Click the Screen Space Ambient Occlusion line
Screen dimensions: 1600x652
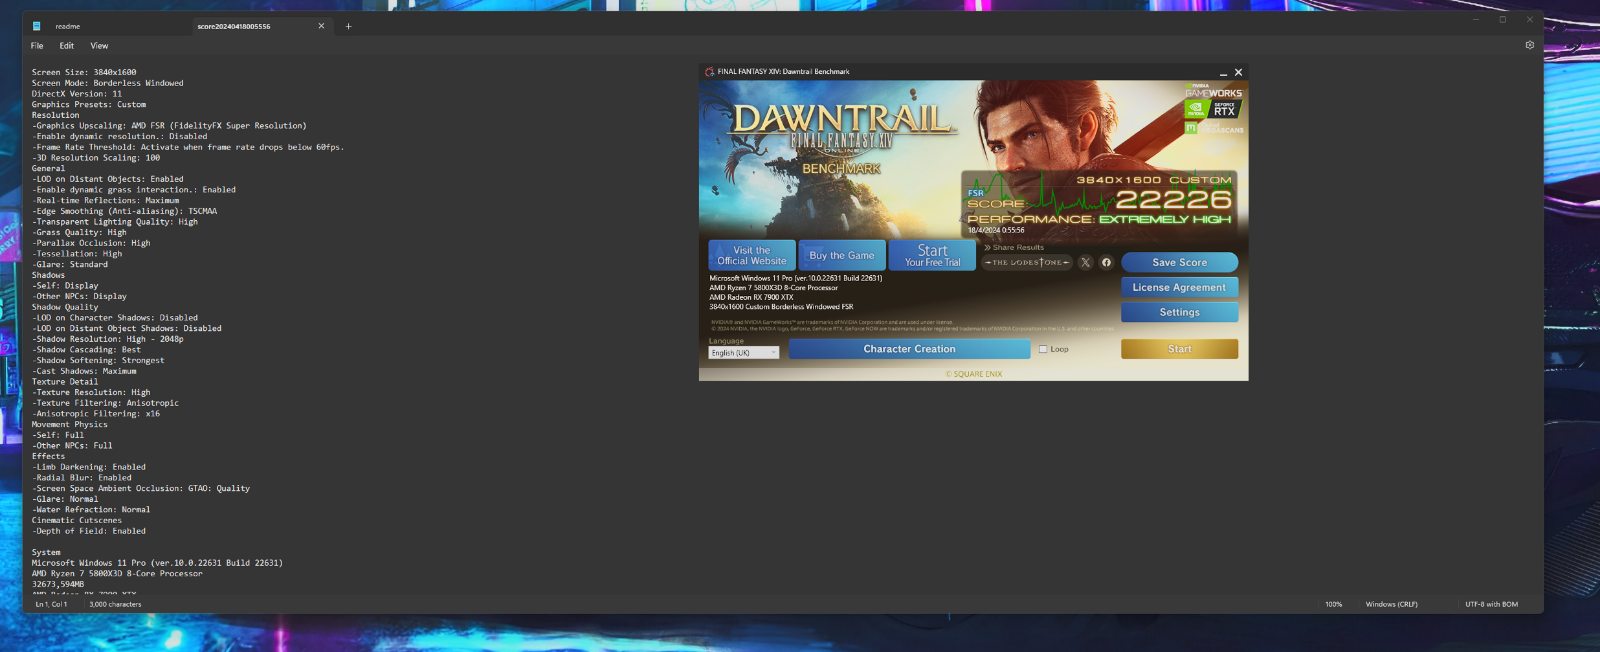pyautogui.click(x=140, y=488)
